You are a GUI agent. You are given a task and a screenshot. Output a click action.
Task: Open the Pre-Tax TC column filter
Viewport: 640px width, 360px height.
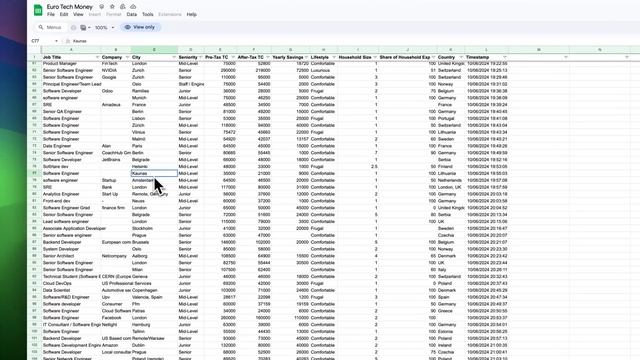click(x=233, y=57)
